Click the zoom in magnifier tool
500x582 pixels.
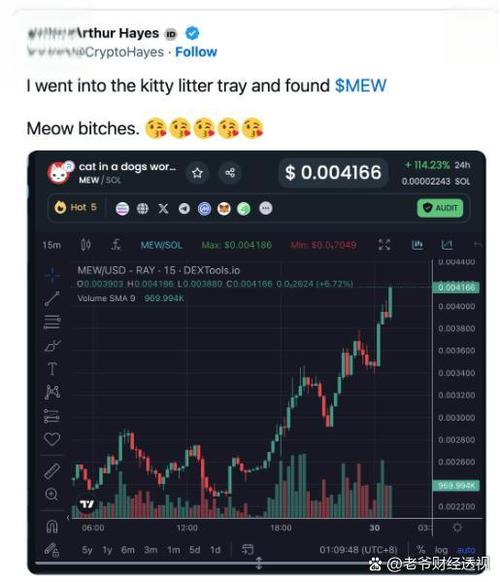tap(51, 494)
